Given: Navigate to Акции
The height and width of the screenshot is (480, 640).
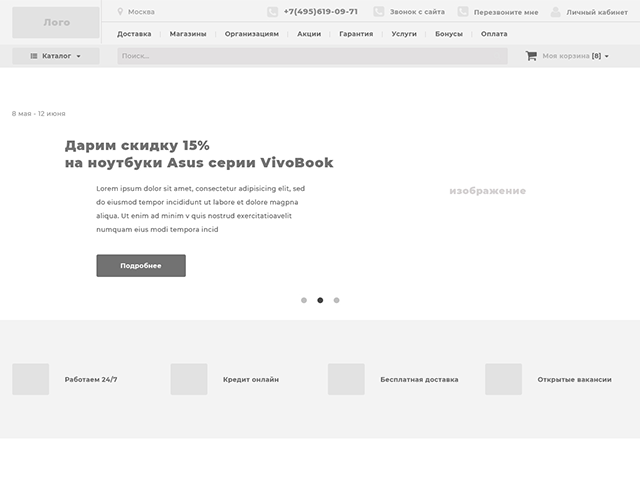Looking at the screenshot, I should (x=309, y=34).
